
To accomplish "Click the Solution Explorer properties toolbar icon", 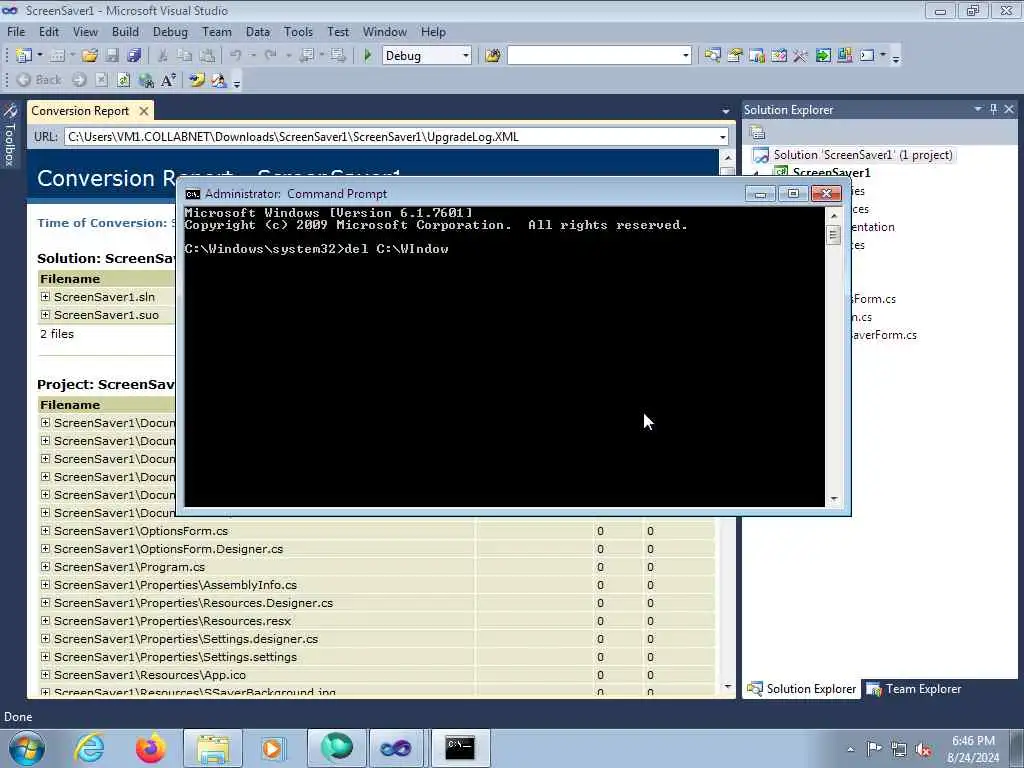I will (x=758, y=133).
